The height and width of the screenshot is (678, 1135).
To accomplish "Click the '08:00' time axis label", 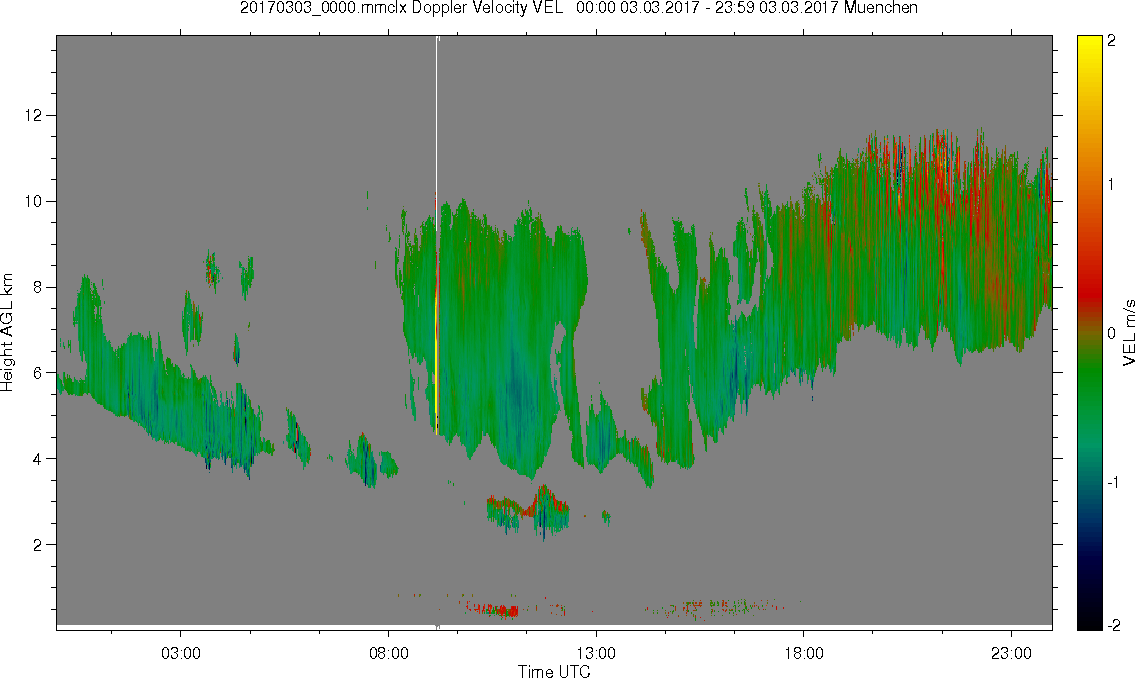I will [x=389, y=654].
